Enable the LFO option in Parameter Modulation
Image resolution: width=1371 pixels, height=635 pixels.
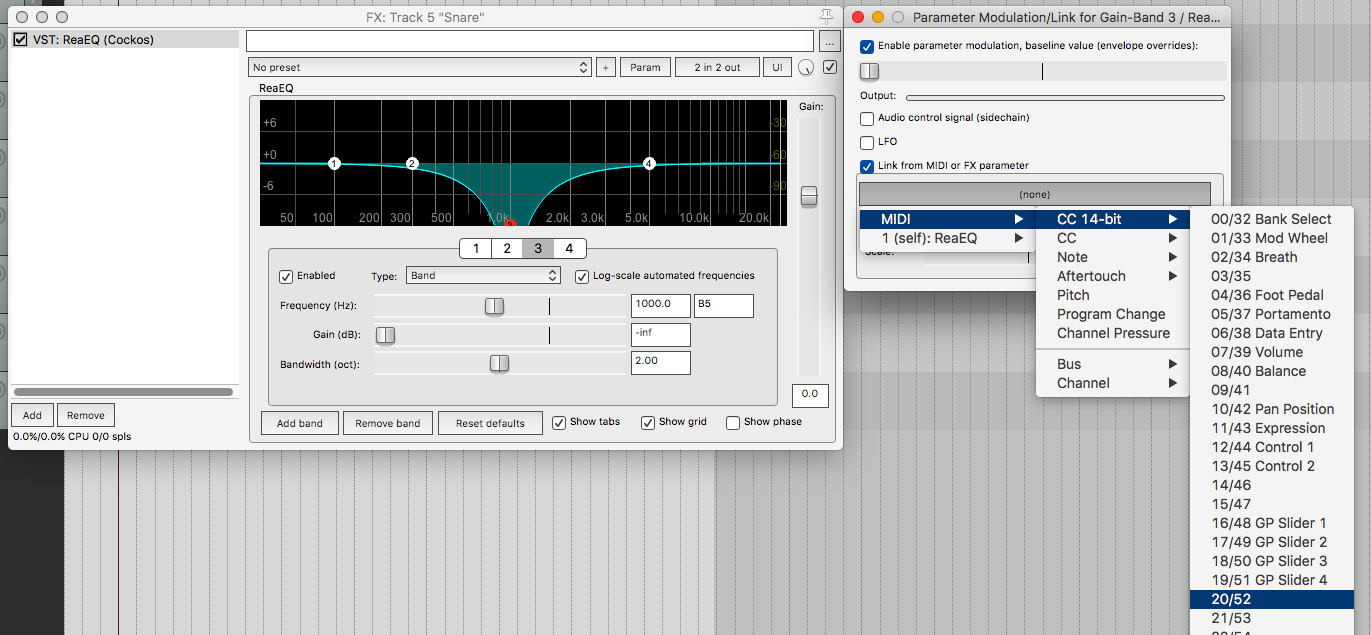[x=865, y=141]
